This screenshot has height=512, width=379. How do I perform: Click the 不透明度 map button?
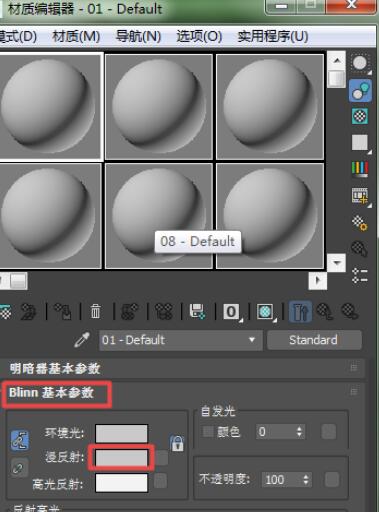[x=332, y=479]
